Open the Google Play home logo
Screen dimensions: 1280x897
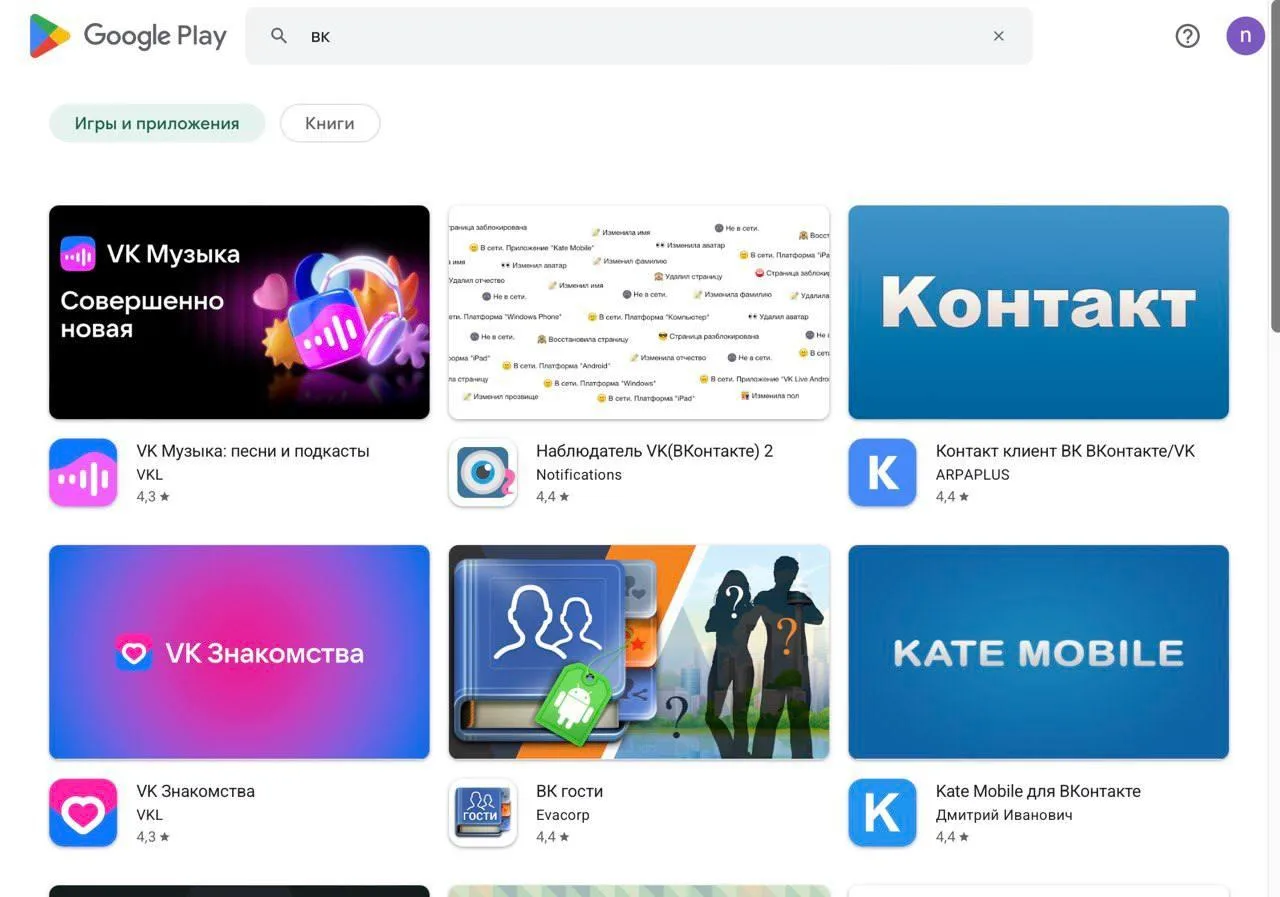click(128, 36)
